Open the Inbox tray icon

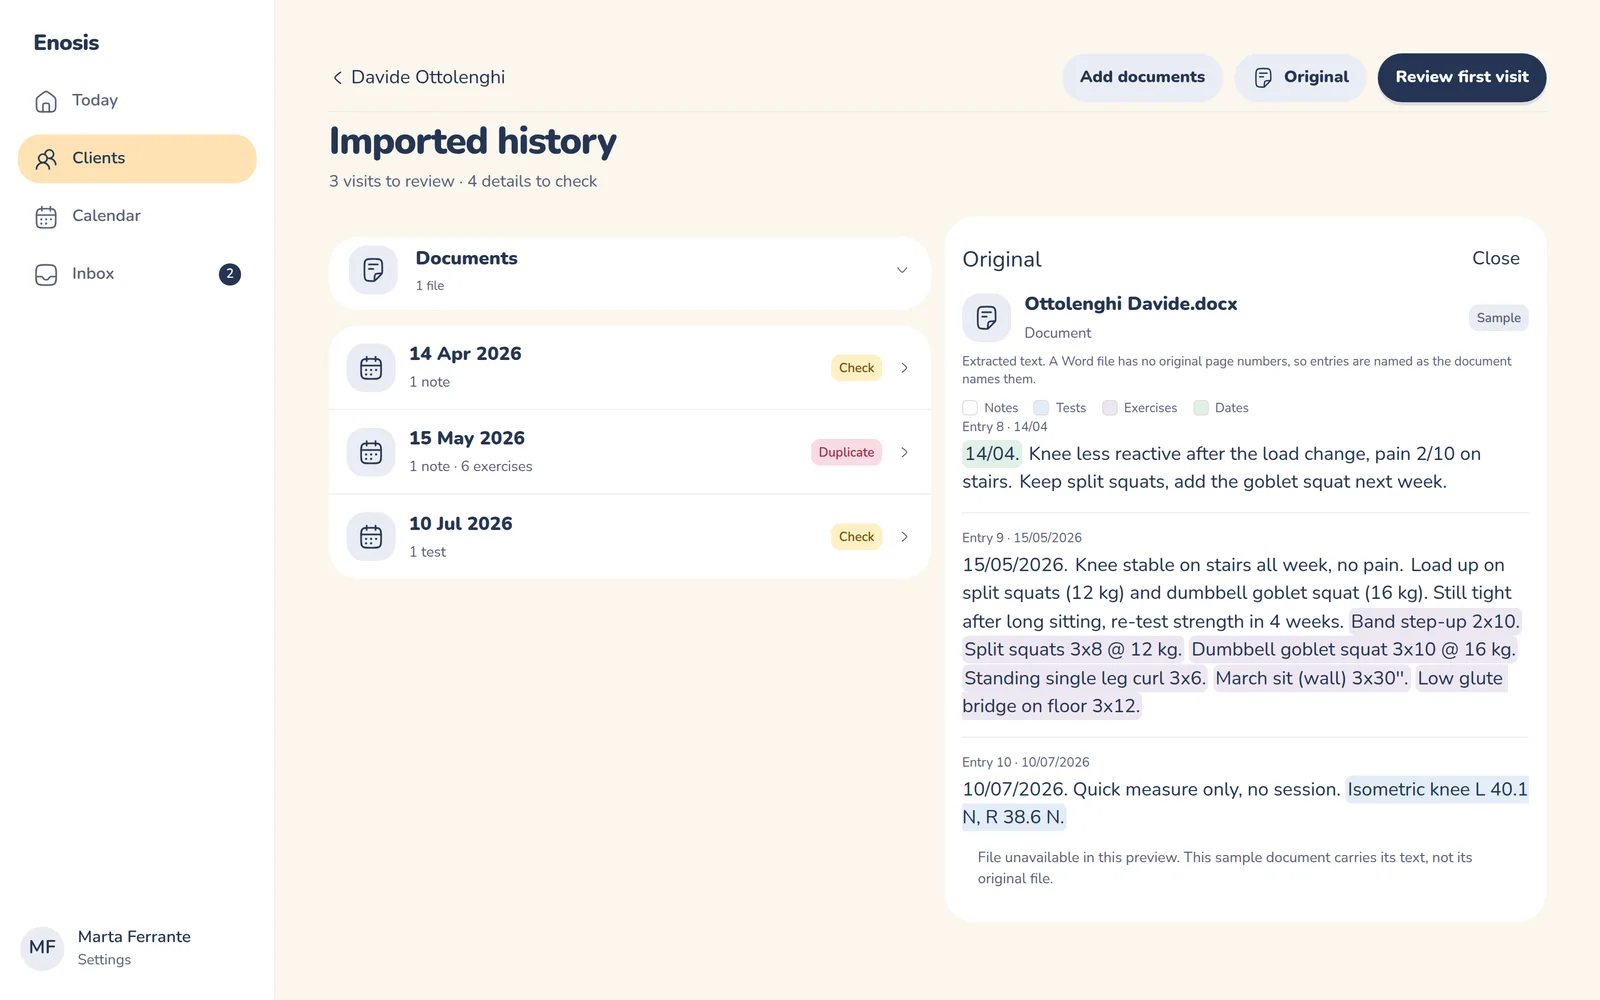coord(46,275)
